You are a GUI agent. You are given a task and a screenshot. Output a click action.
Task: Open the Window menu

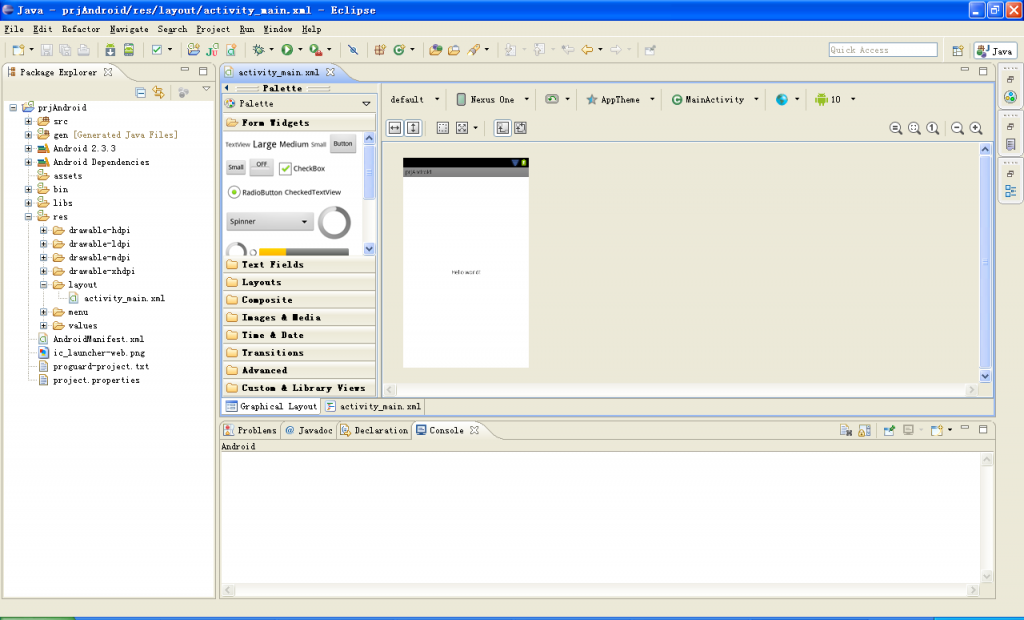tap(278, 29)
